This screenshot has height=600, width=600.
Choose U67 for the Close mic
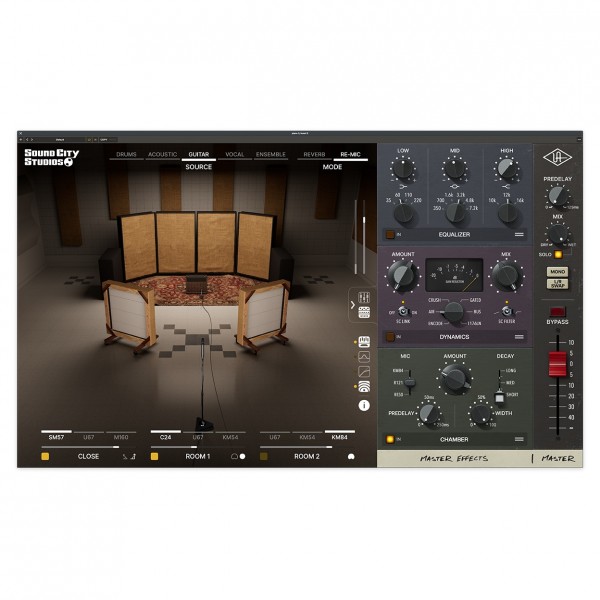(x=89, y=437)
